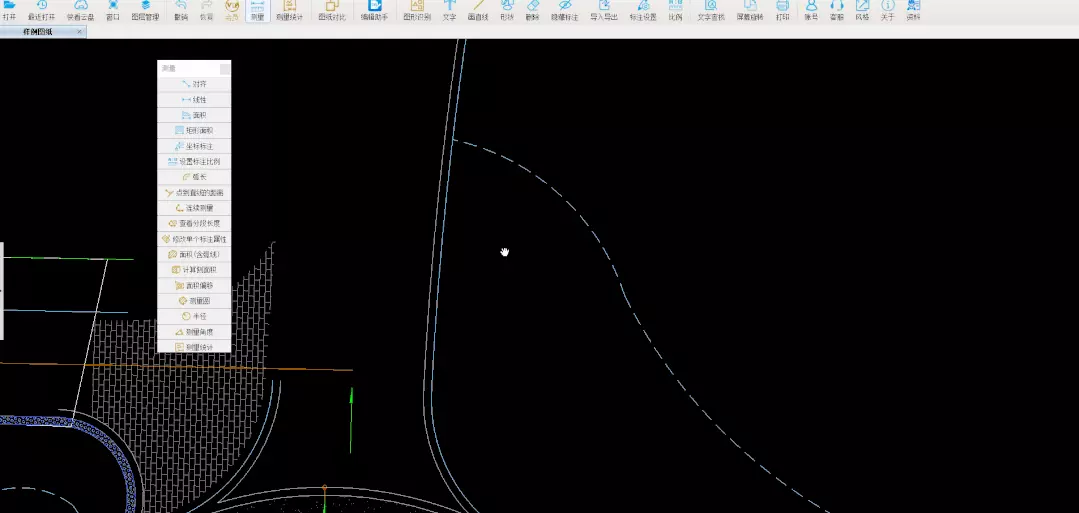The width and height of the screenshot is (1079, 513).
Task: Open 标注设置 annotation settings
Action: [x=643, y=10]
